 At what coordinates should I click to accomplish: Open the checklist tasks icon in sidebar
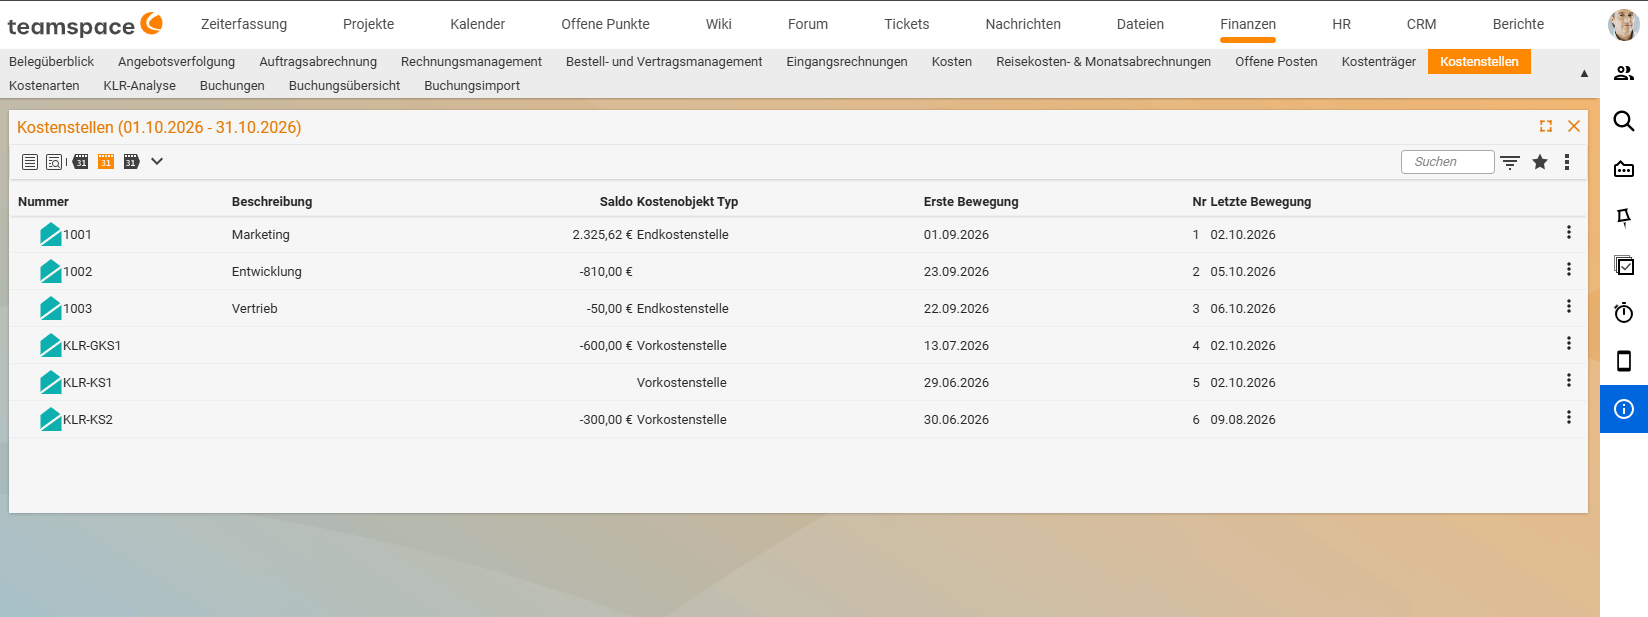1624,265
